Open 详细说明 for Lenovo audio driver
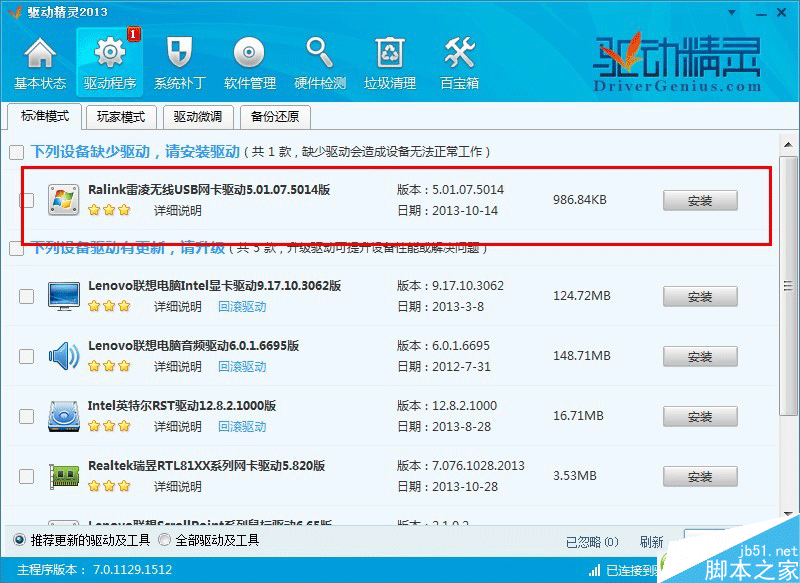This screenshot has height=583, width=800. [x=178, y=367]
